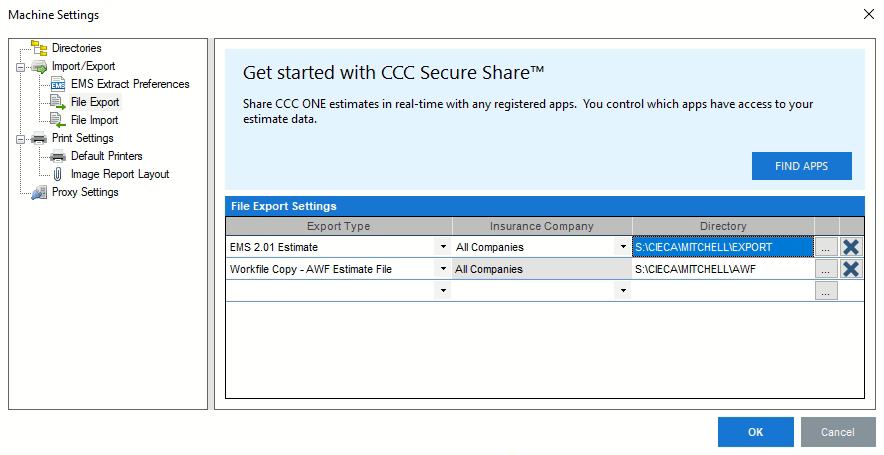Browse directory for Workfile Copy AWF row
Viewport: 884px width, 455px height.
point(826,269)
